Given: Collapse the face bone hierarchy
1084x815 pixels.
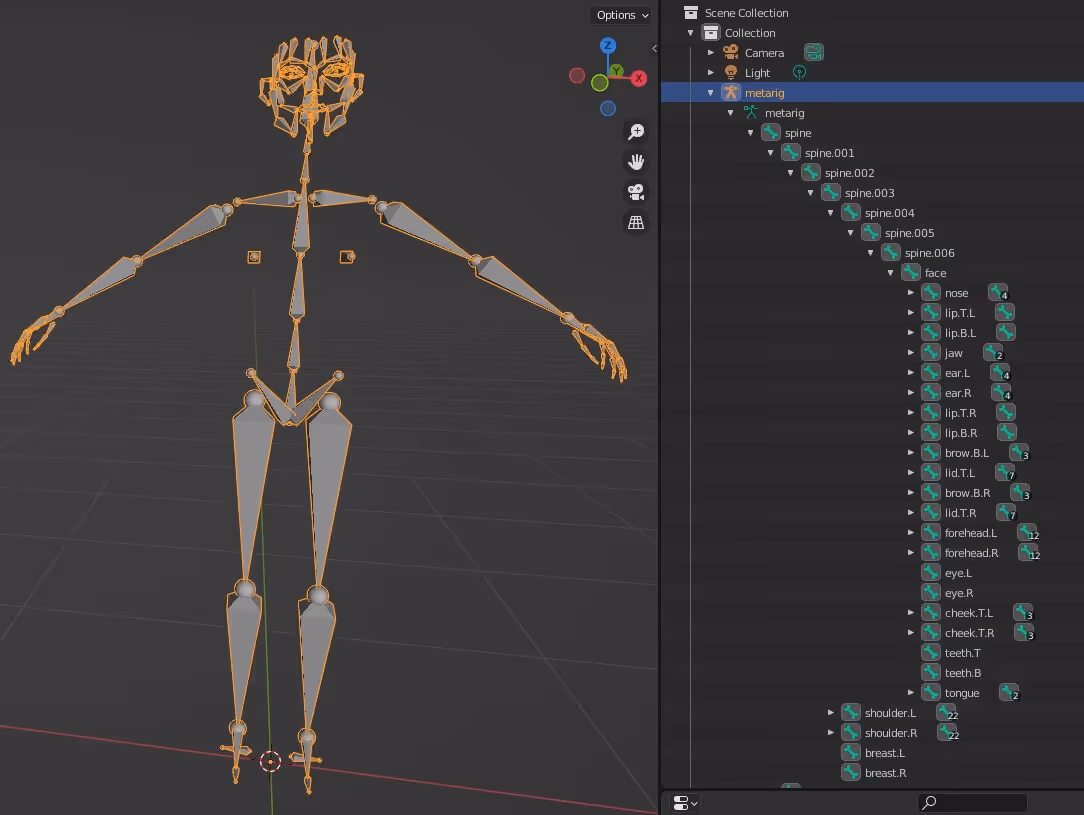Looking at the screenshot, I should coord(890,272).
